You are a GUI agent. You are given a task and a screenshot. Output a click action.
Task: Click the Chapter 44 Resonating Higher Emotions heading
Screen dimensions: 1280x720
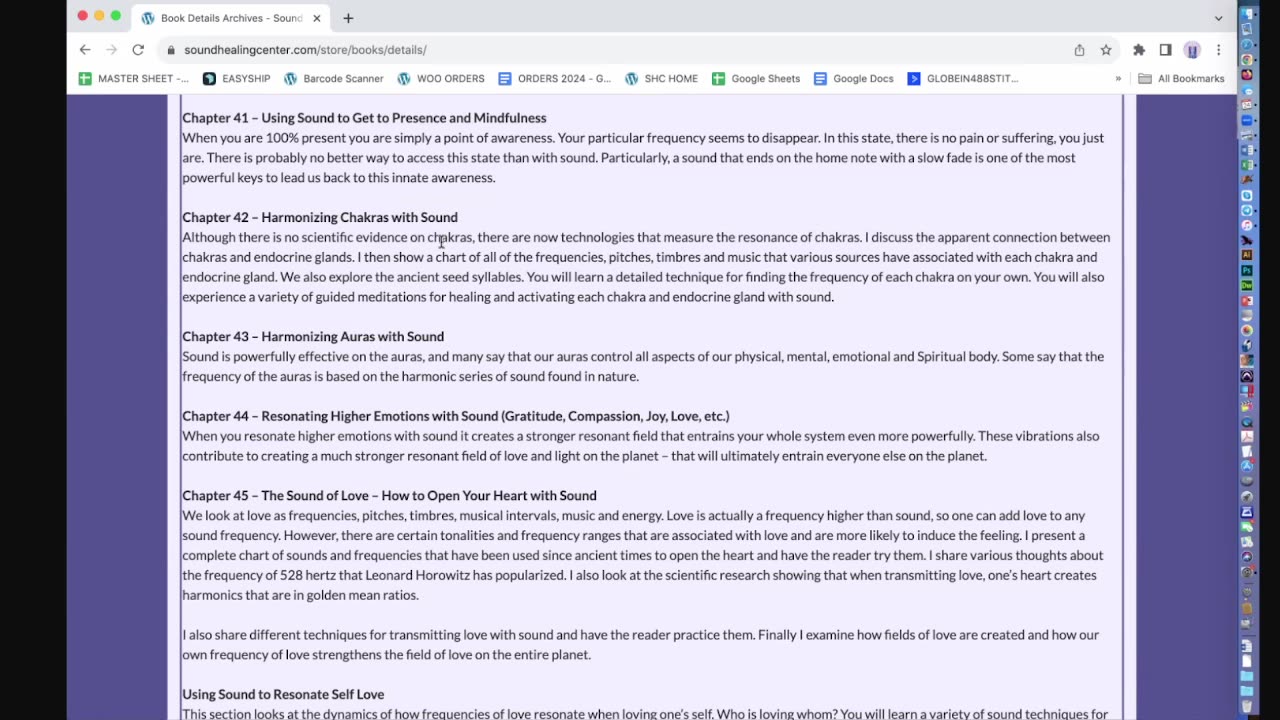(x=456, y=416)
